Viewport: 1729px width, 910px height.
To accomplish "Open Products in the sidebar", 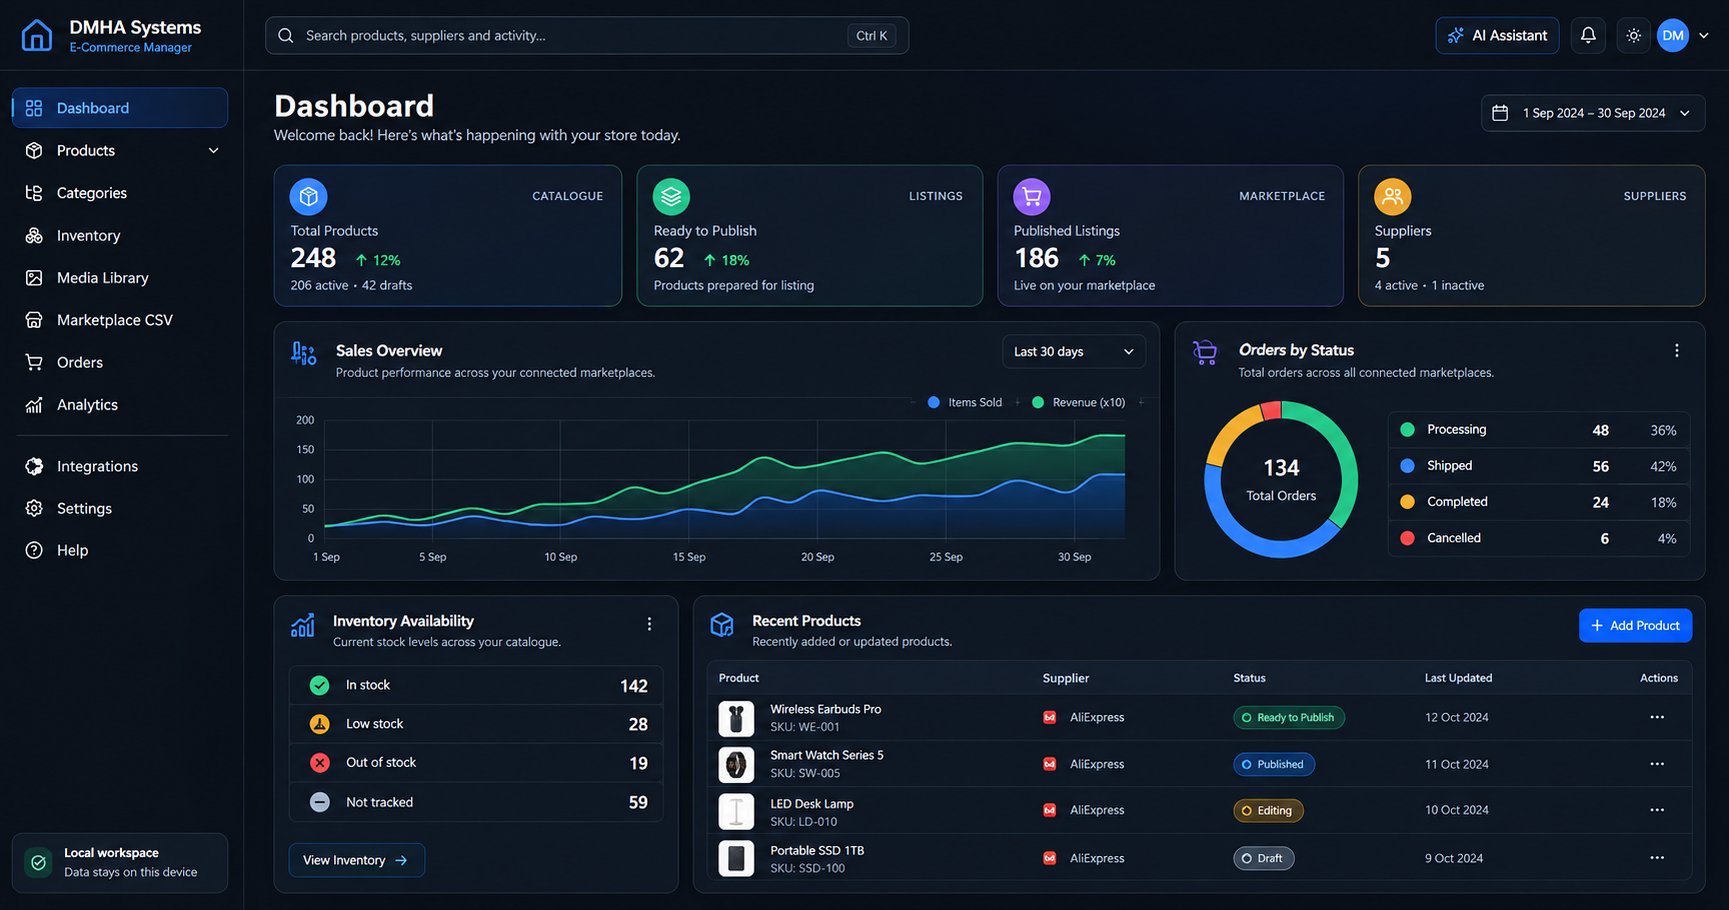I will click(120, 150).
